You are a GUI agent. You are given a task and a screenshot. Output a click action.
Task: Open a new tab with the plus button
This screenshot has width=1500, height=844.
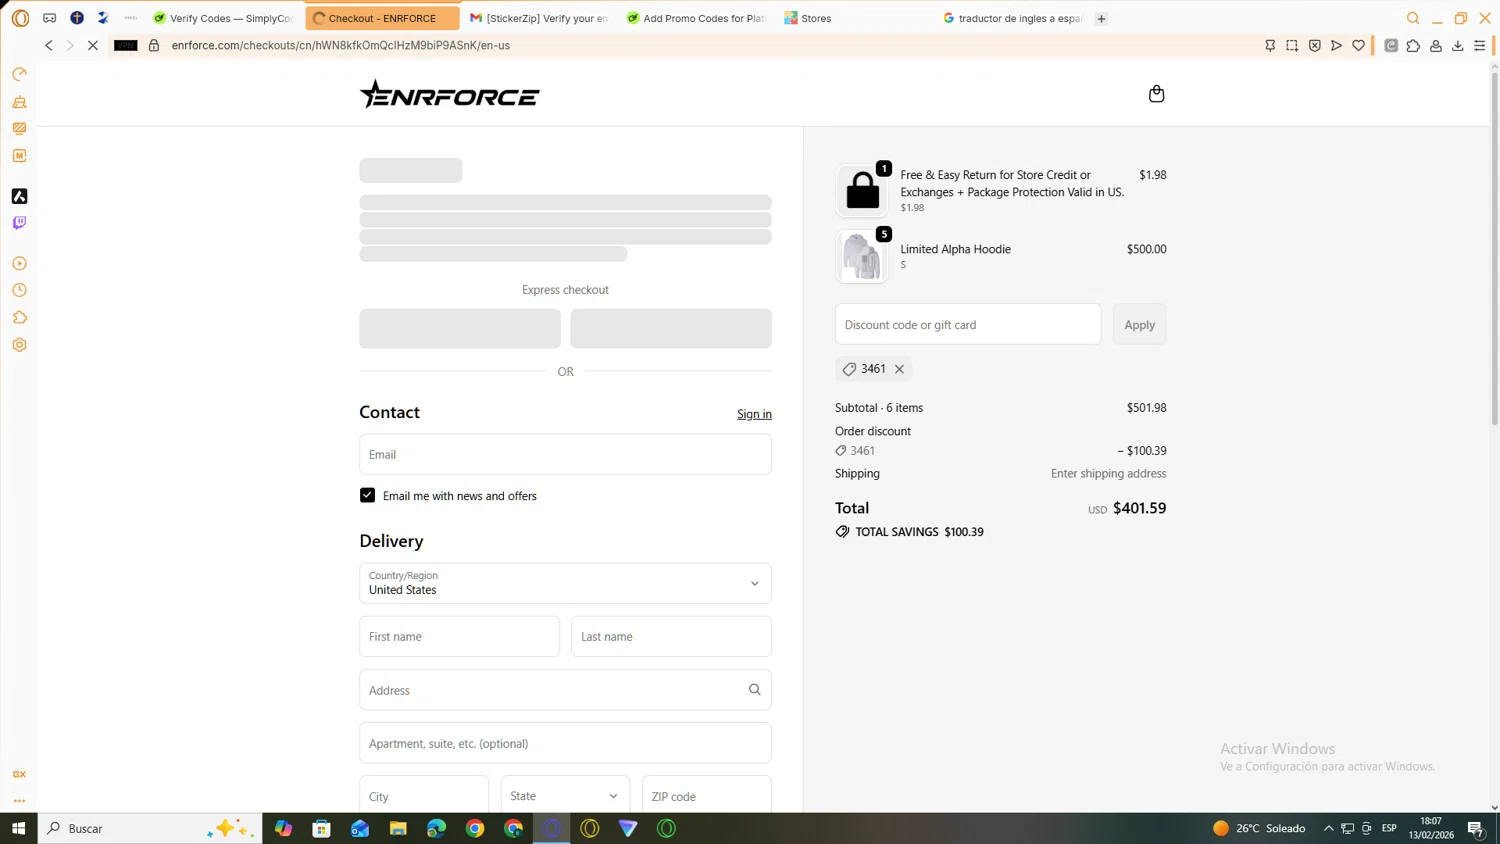coord(1101,18)
